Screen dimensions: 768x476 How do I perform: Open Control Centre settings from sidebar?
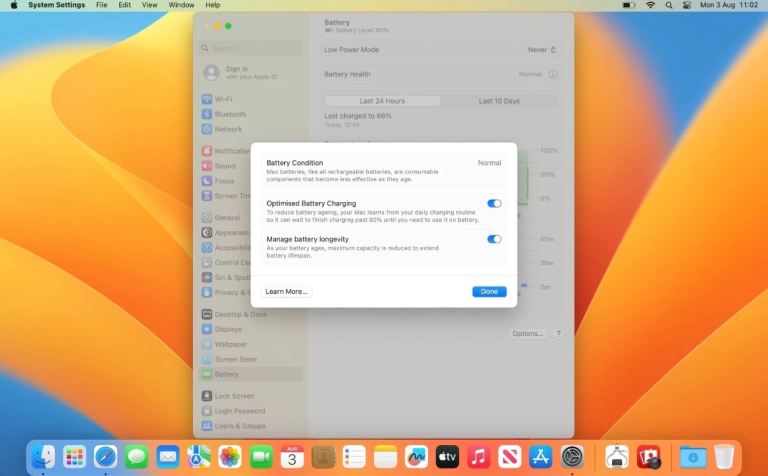tap(226, 262)
